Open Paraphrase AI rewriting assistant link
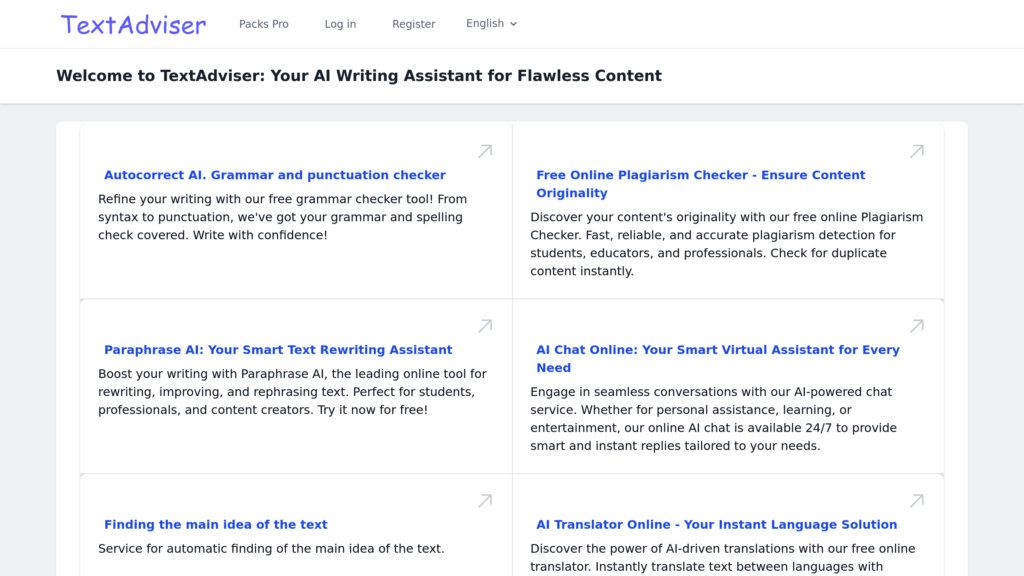Image resolution: width=1024 pixels, height=576 pixels. click(278, 350)
